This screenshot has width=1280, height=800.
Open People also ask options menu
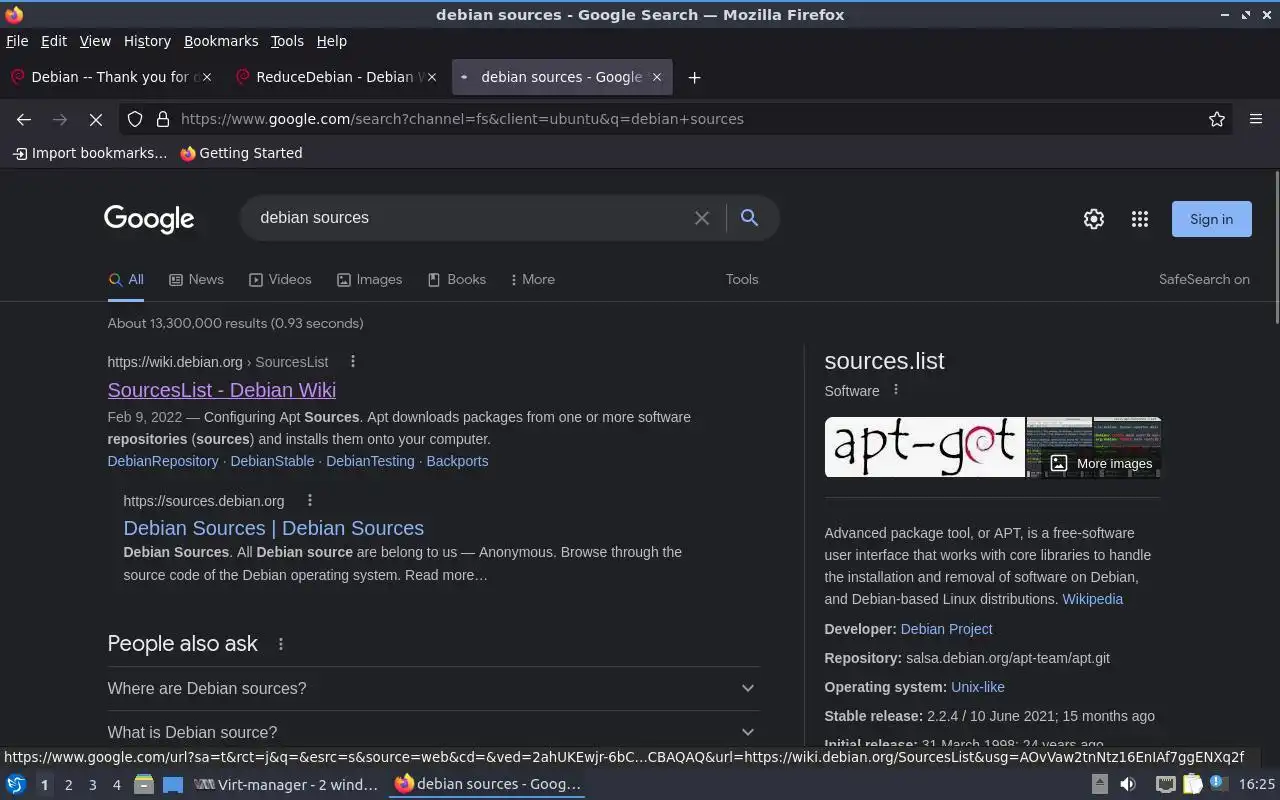point(281,644)
